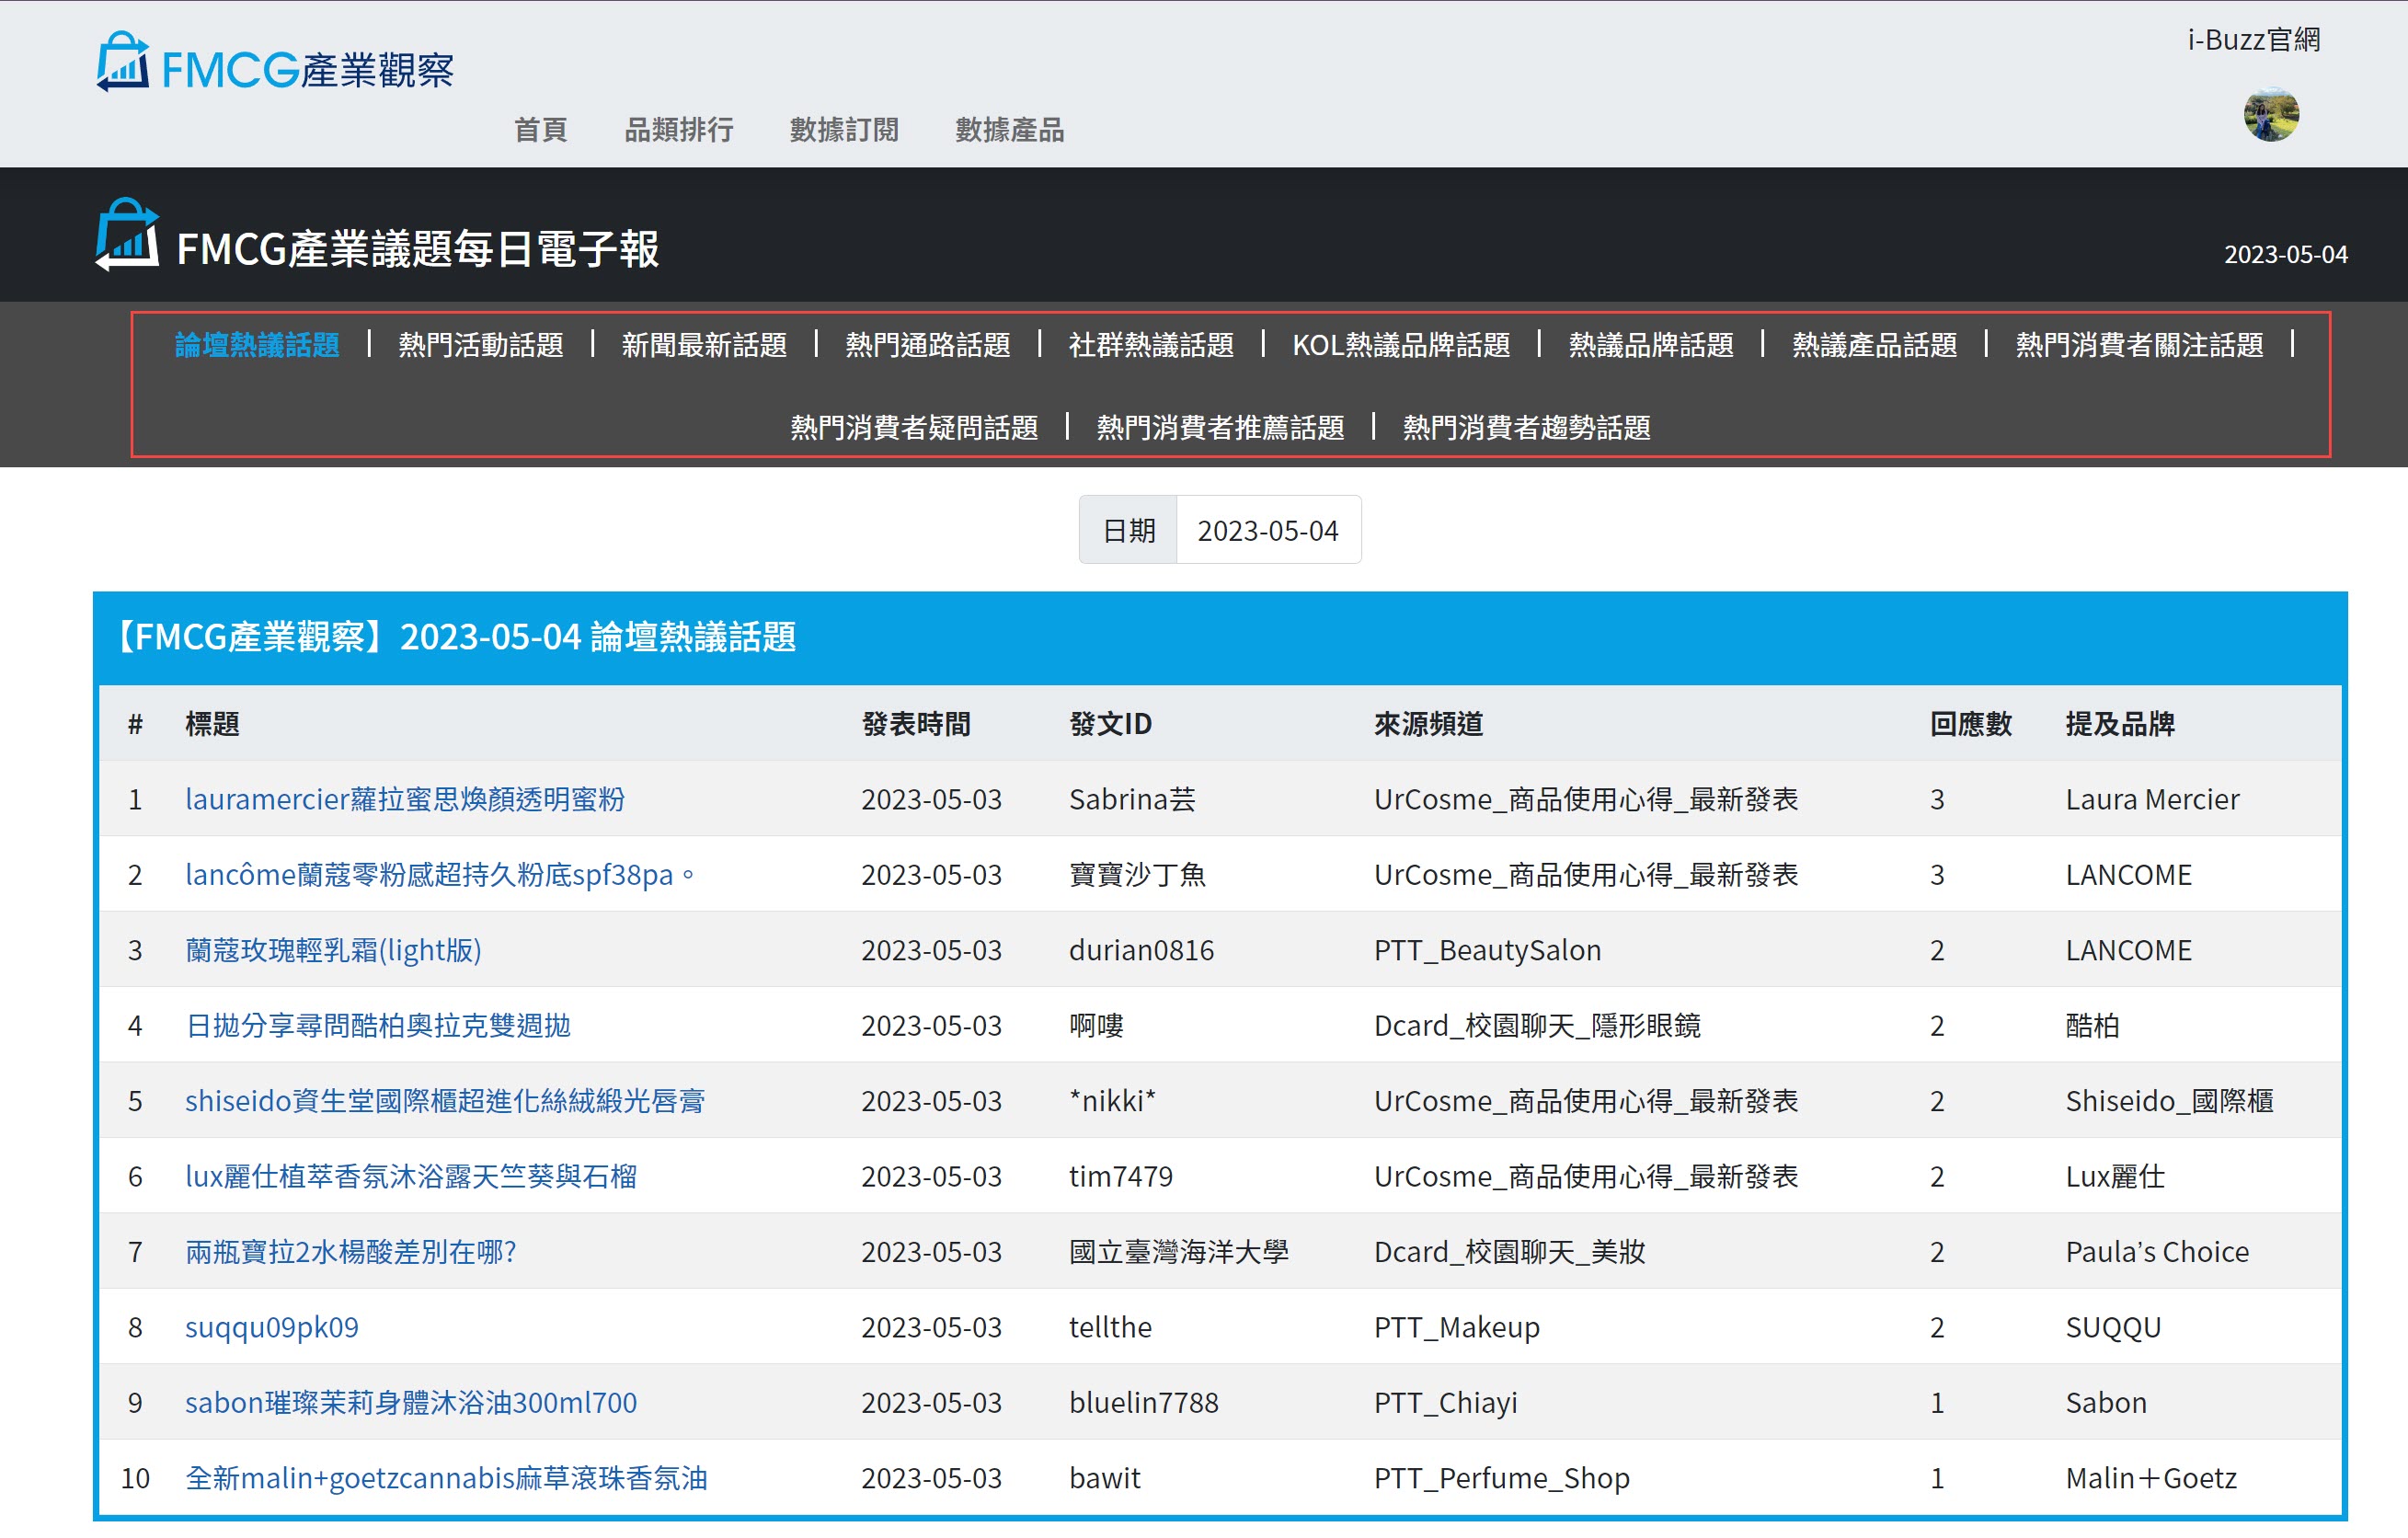Click the 提及品牌 column header

[2120, 724]
